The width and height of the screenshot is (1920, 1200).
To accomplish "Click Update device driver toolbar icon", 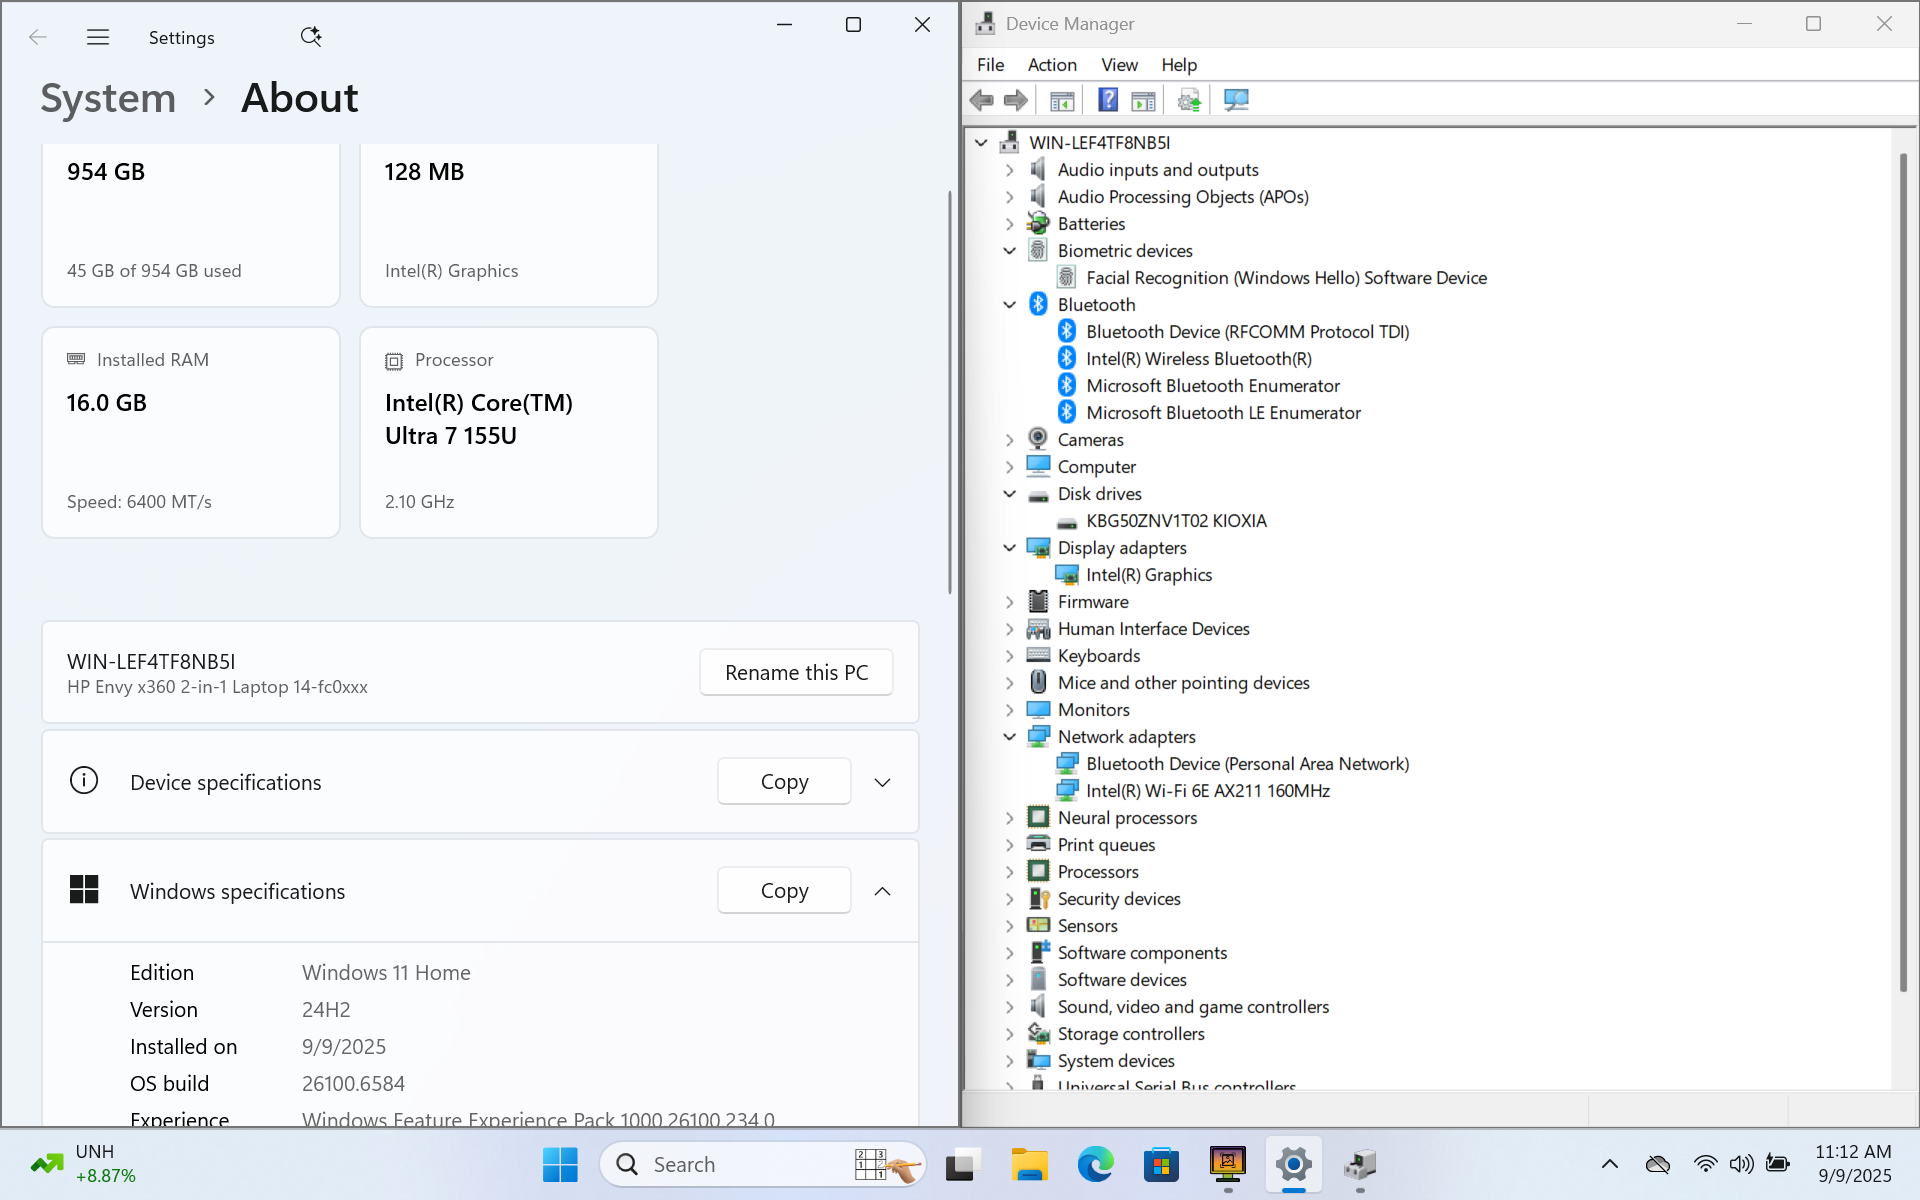I will click(x=1189, y=100).
